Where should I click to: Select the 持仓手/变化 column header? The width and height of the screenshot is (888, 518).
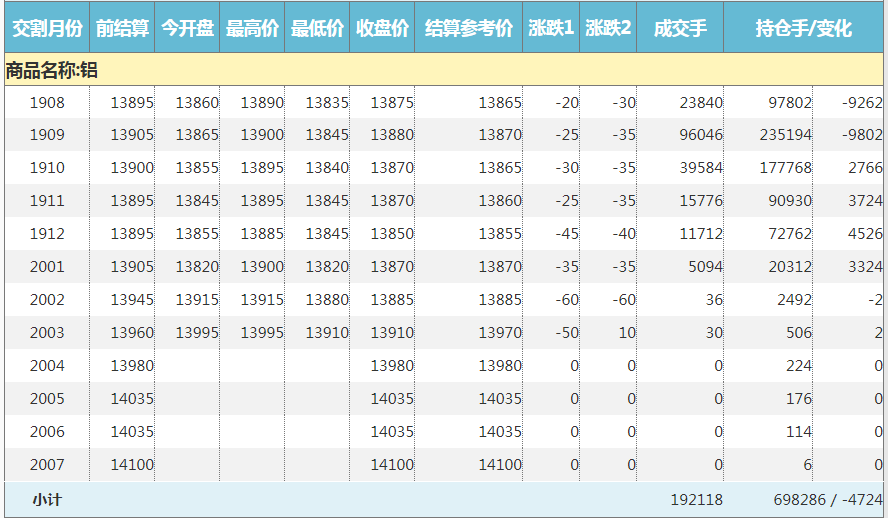click(803, 28)
